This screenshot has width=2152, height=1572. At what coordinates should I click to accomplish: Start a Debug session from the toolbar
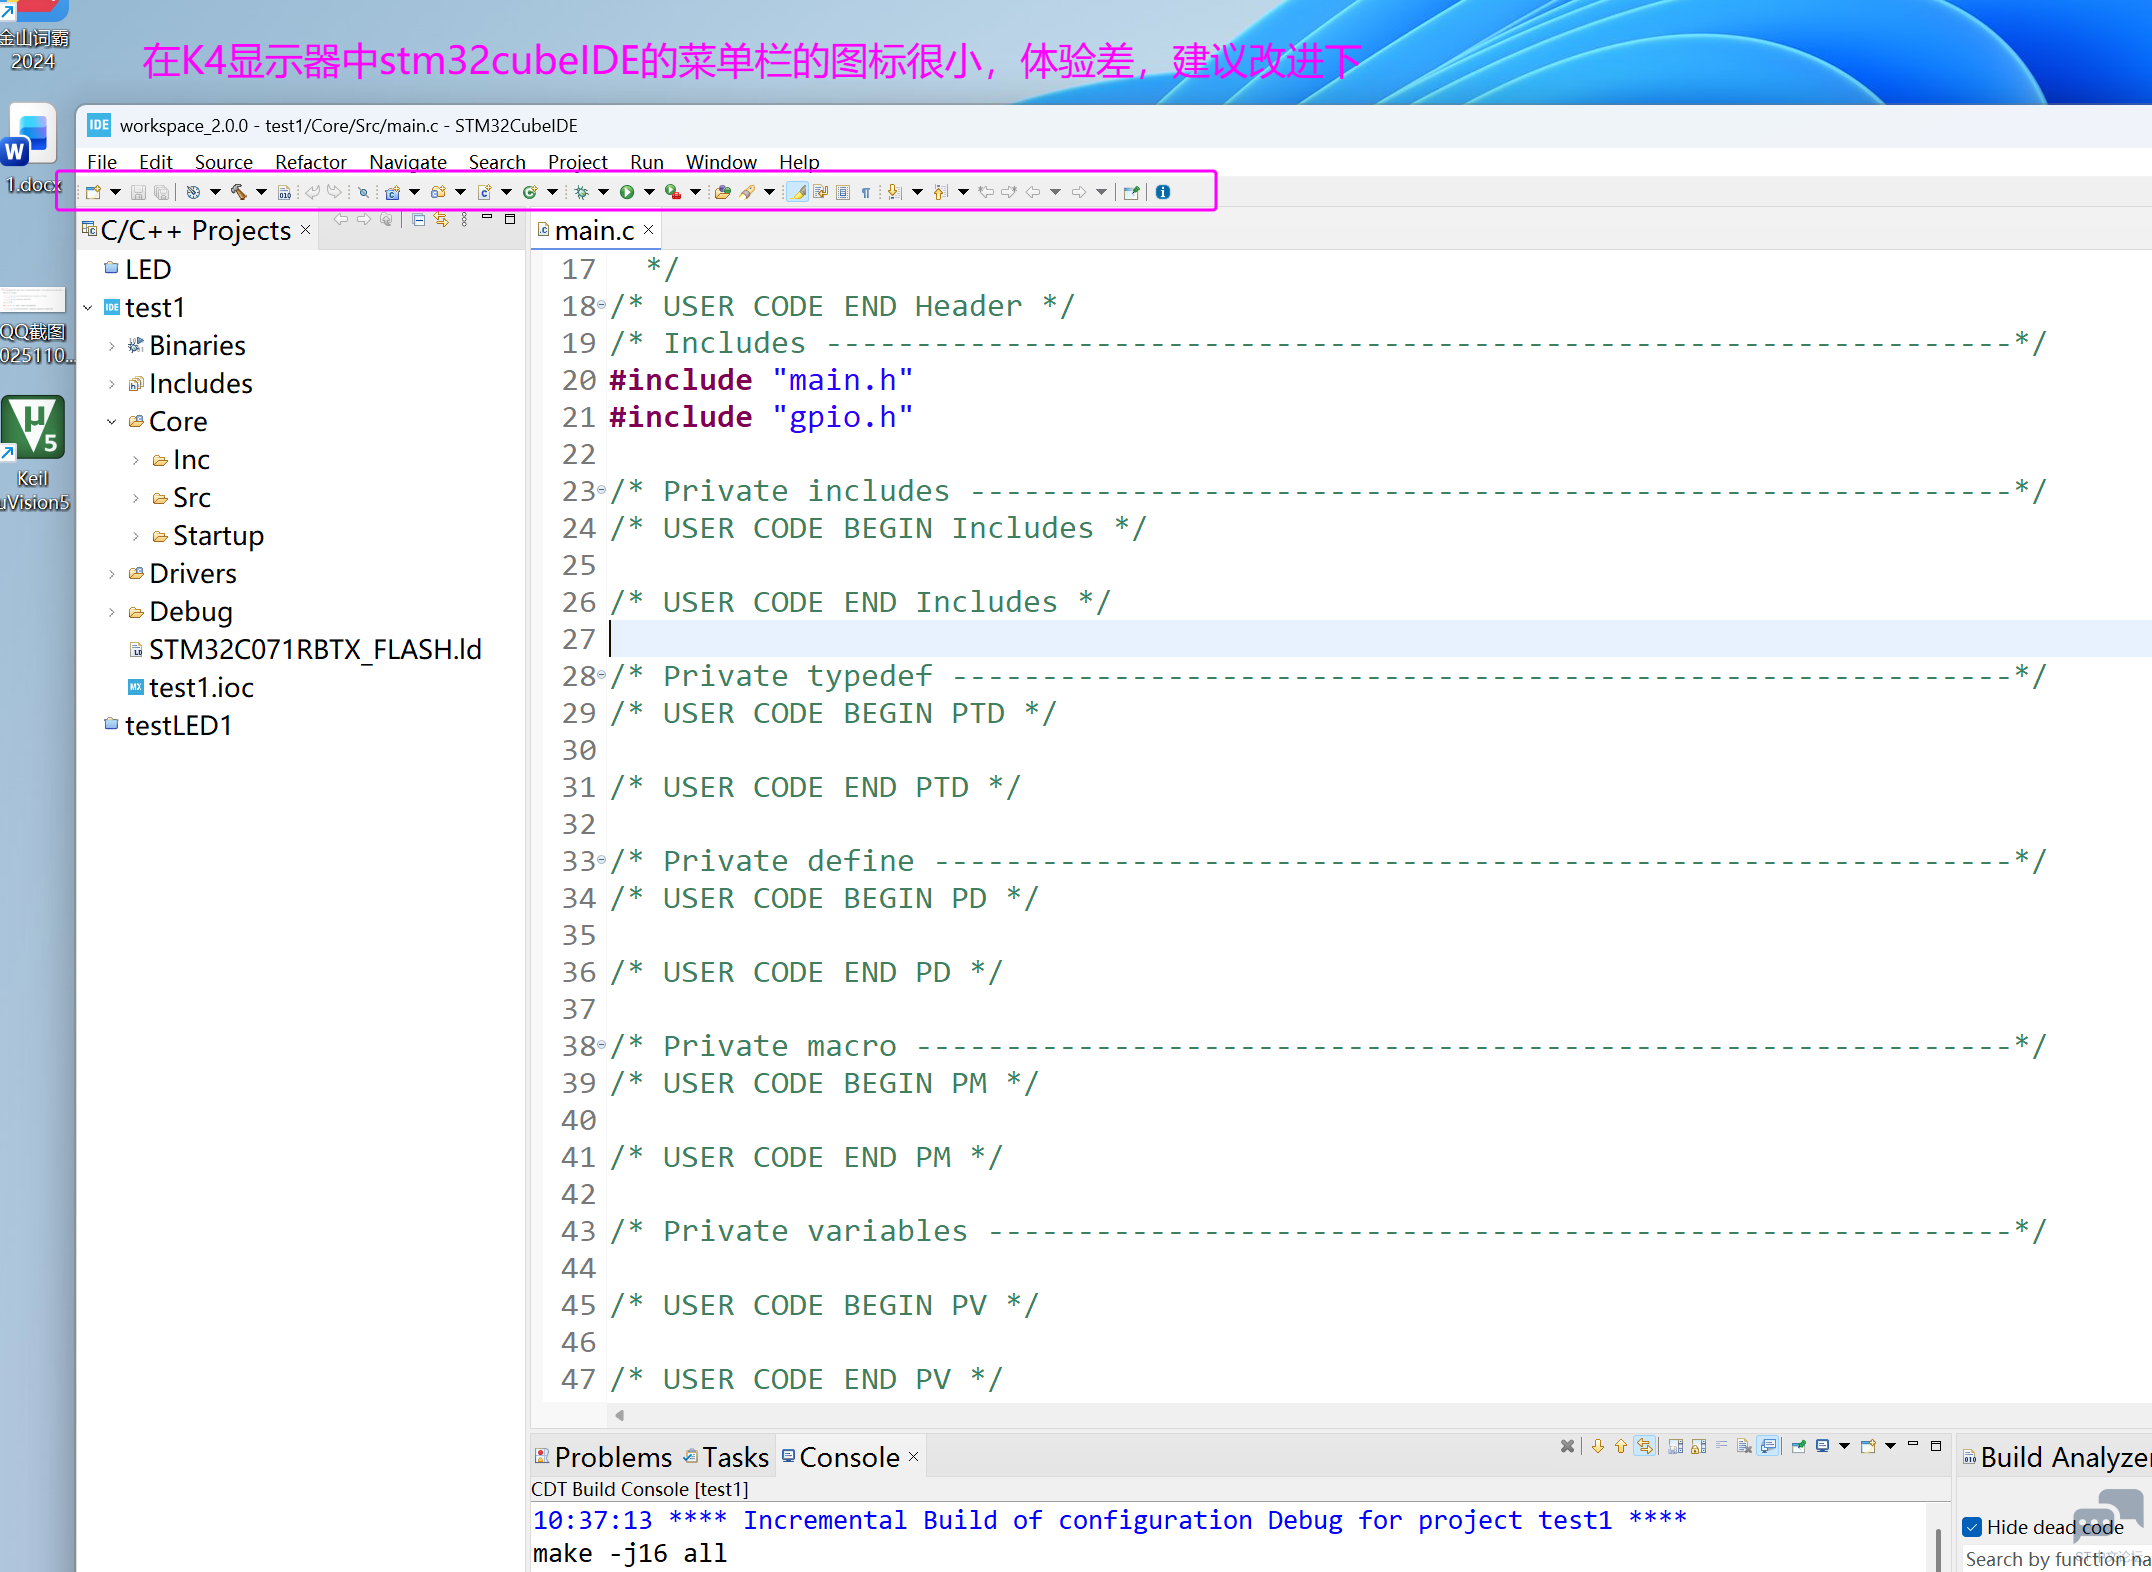click(x=580, y=191)
